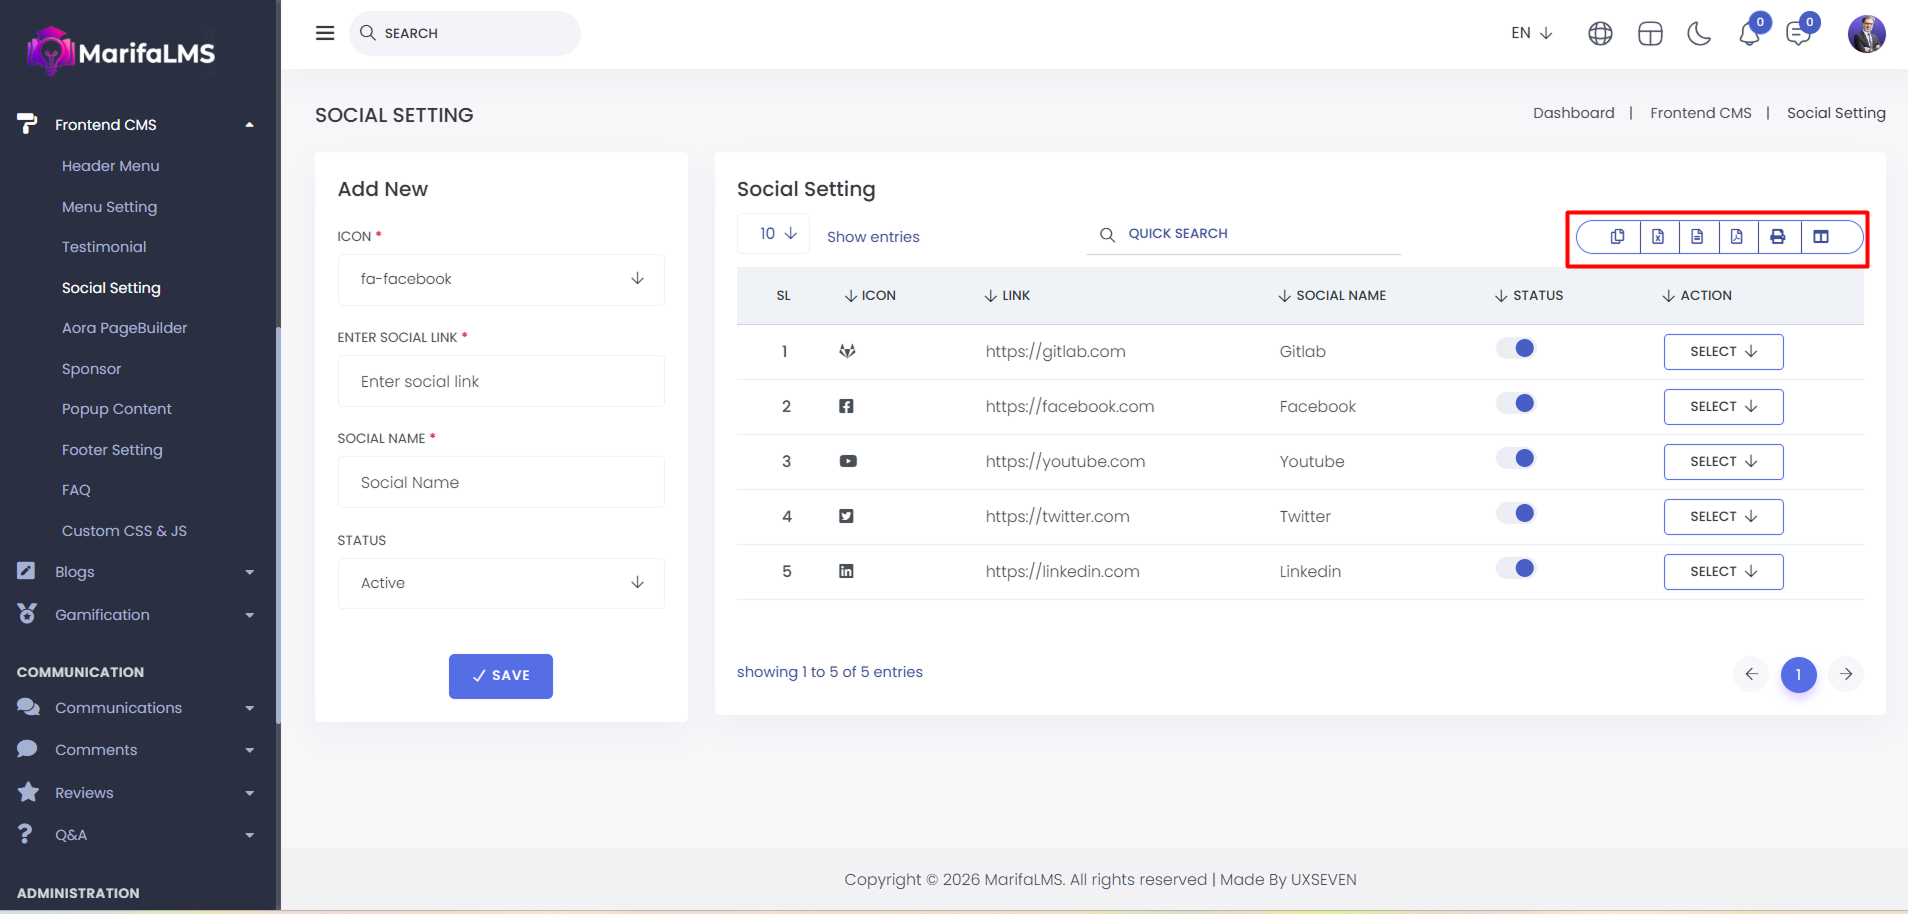Viewport: 1908px width, 914px height.
Task: Click the hamburger menu icon
Action: (x=325, y=33)
